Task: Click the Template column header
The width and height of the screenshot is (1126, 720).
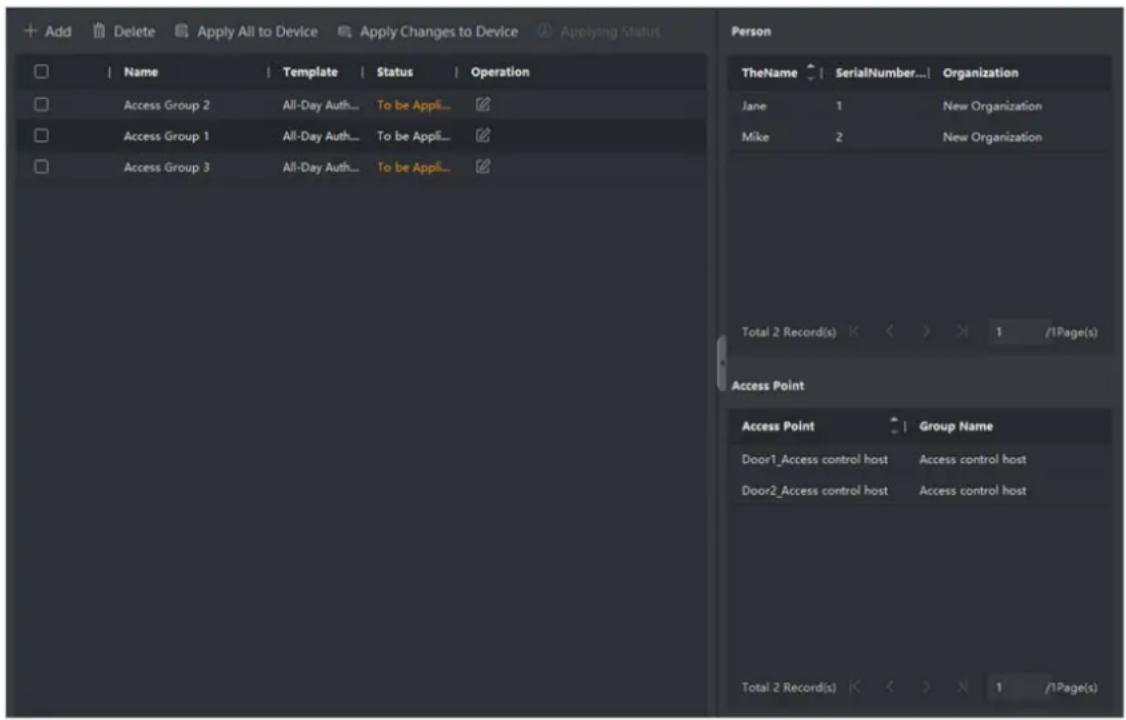Action: (x=310, y=72)
